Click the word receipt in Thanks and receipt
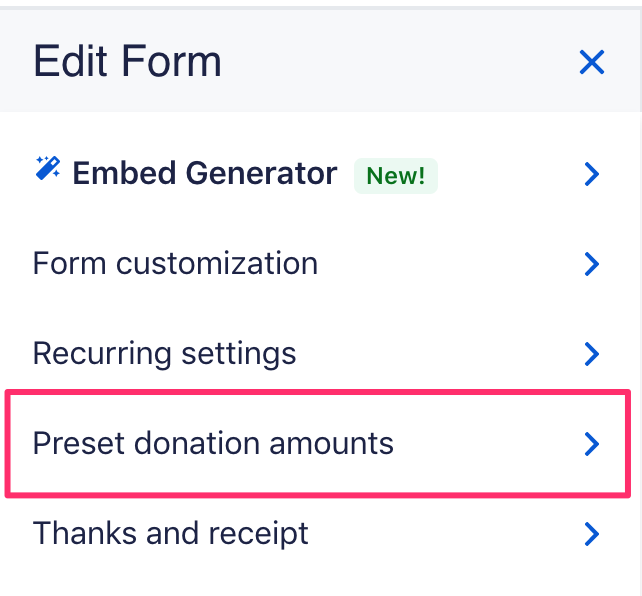Screen dimensions: 642x596 [x=258, y=534]
